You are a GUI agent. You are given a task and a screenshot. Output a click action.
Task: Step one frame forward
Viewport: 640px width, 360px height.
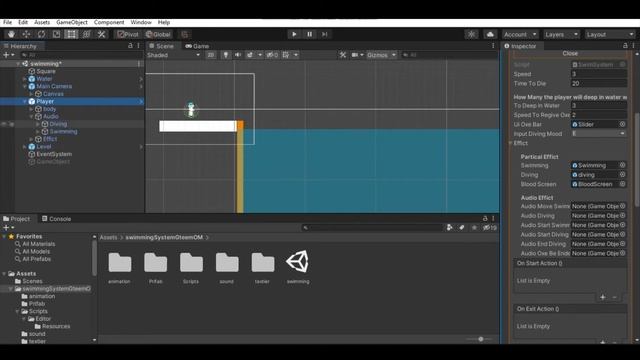tap(324, 34)
